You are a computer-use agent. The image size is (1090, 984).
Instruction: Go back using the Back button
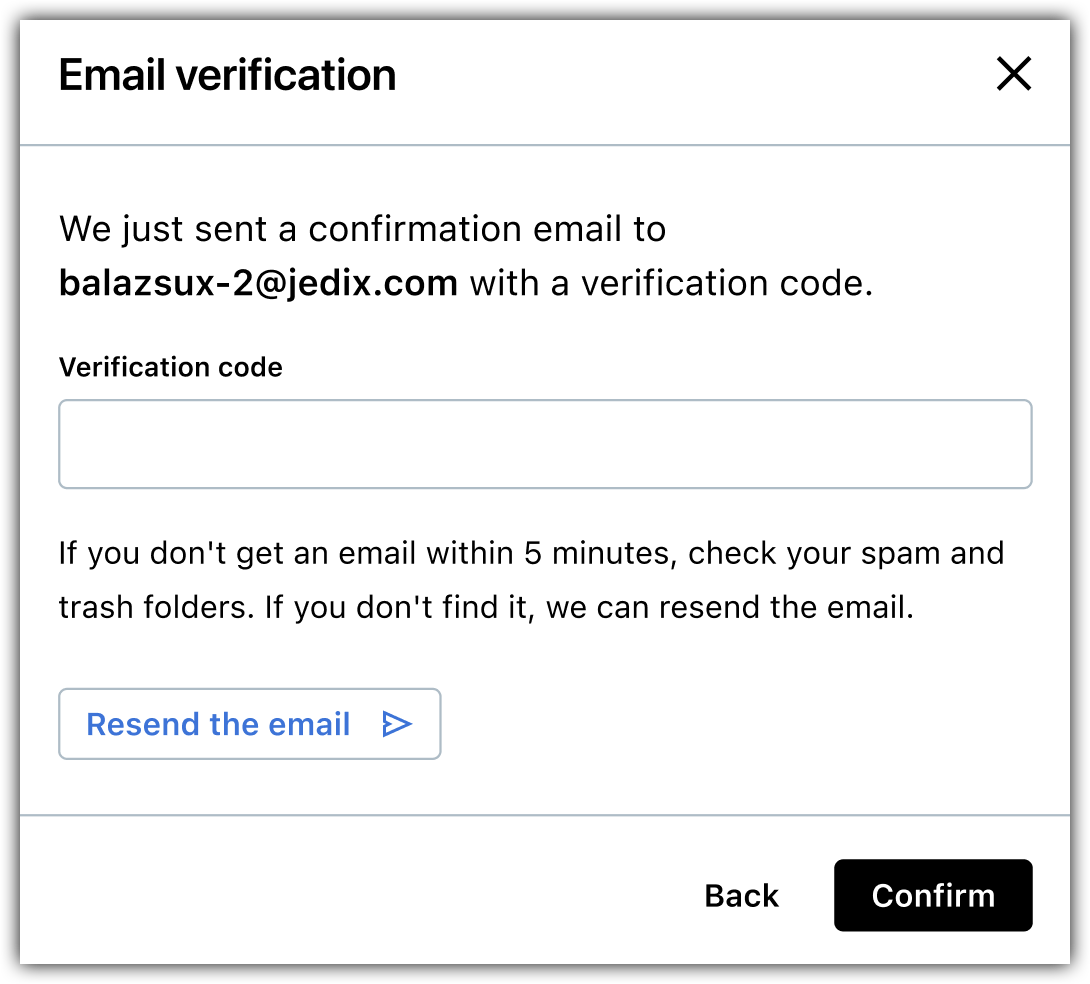click(742, 895)
